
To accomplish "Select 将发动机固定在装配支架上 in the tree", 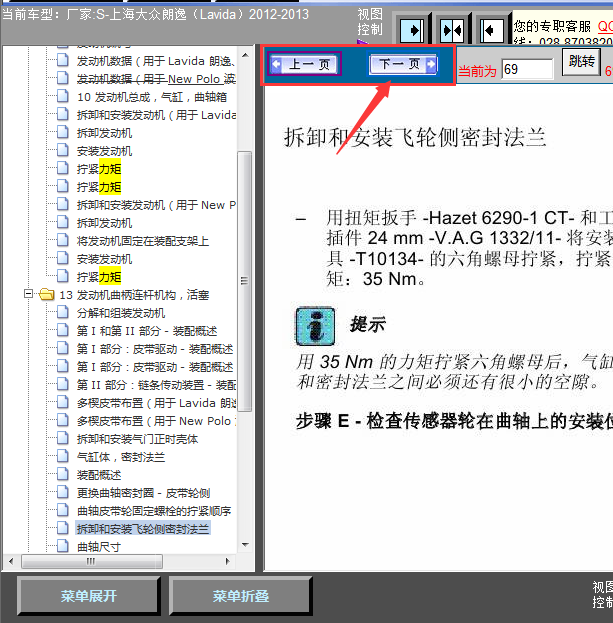I will (x=143, y=241).
